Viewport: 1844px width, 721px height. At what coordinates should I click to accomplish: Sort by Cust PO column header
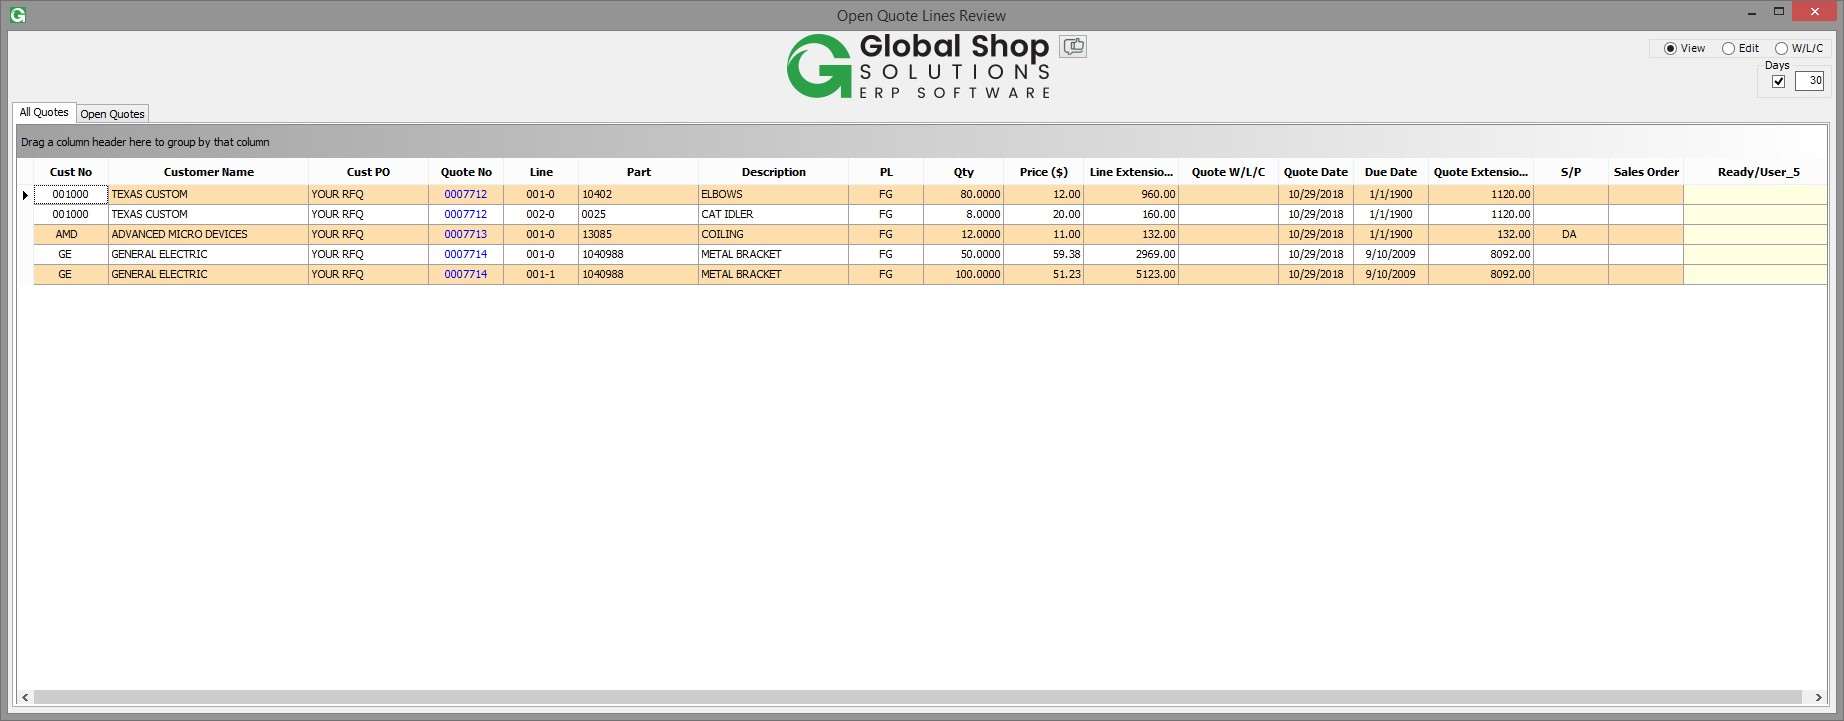pos(369,172)
